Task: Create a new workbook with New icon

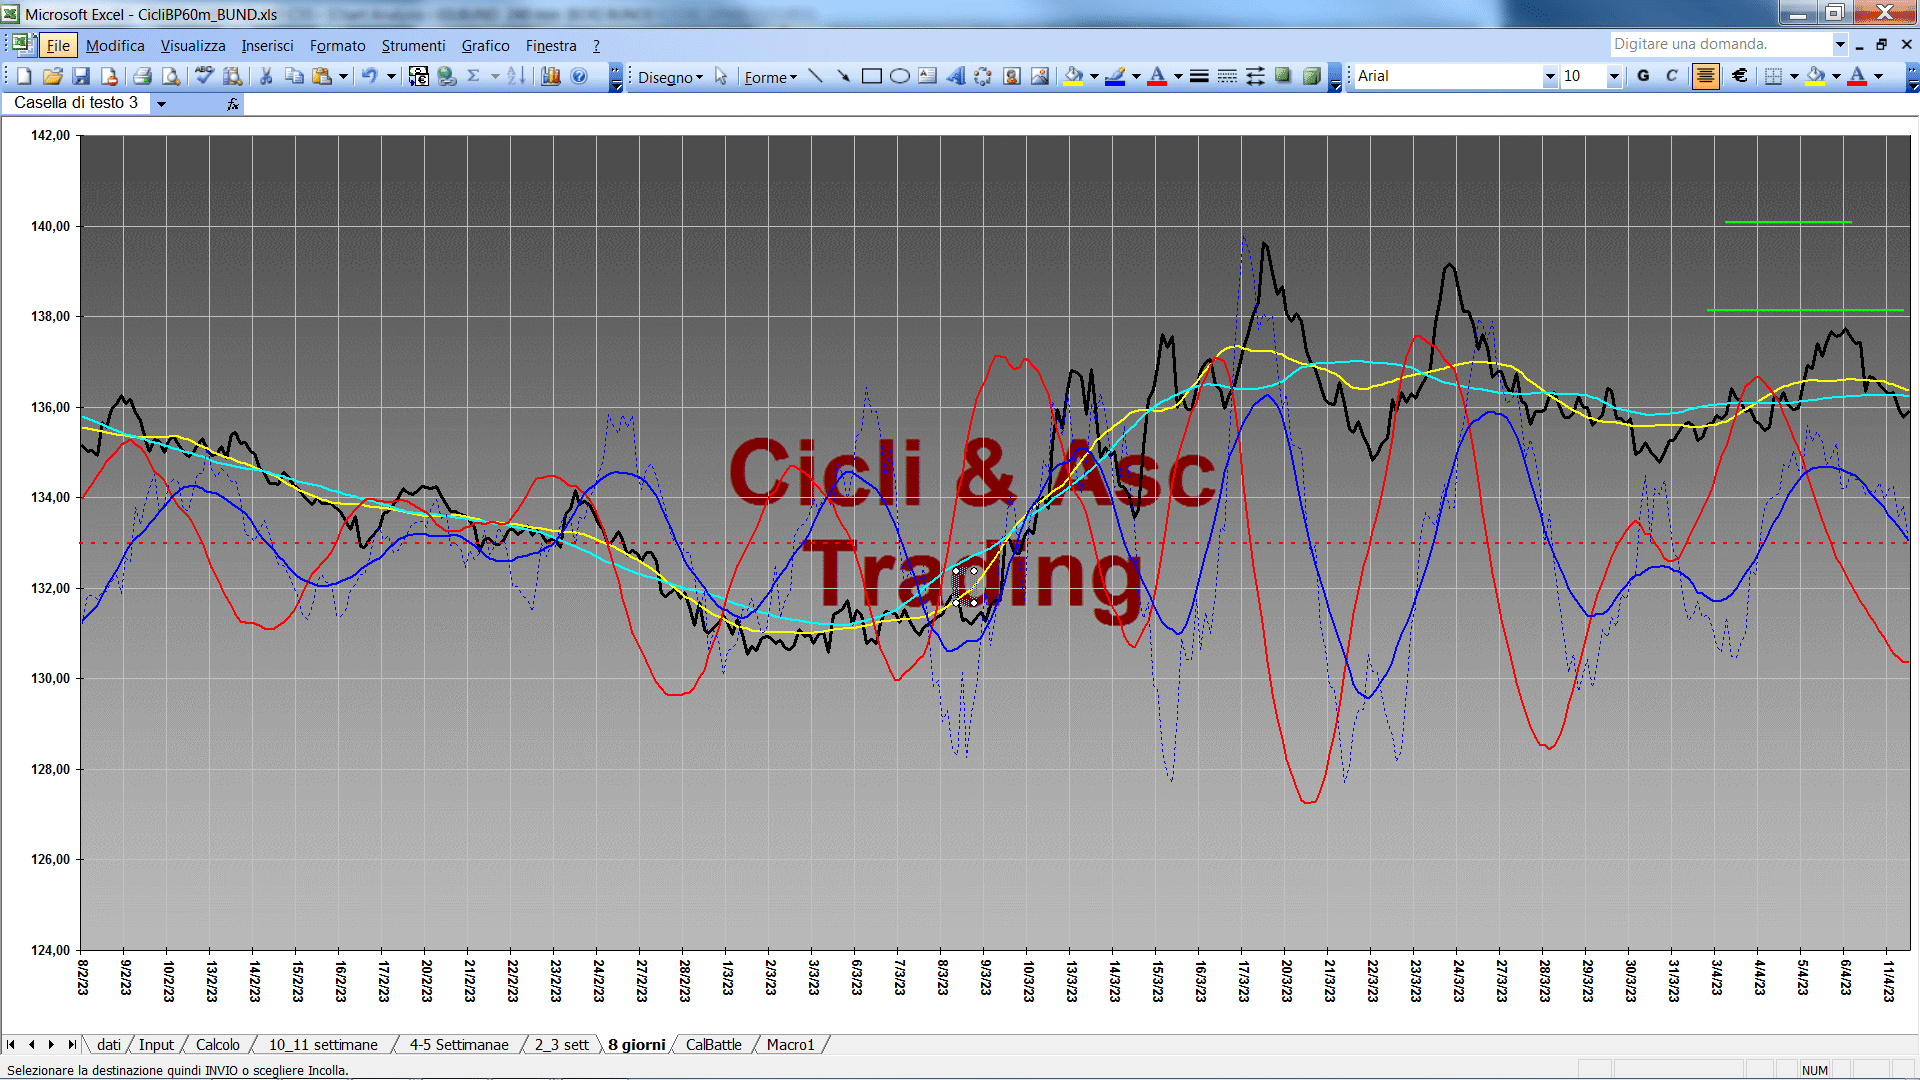Action: point(25,76)
